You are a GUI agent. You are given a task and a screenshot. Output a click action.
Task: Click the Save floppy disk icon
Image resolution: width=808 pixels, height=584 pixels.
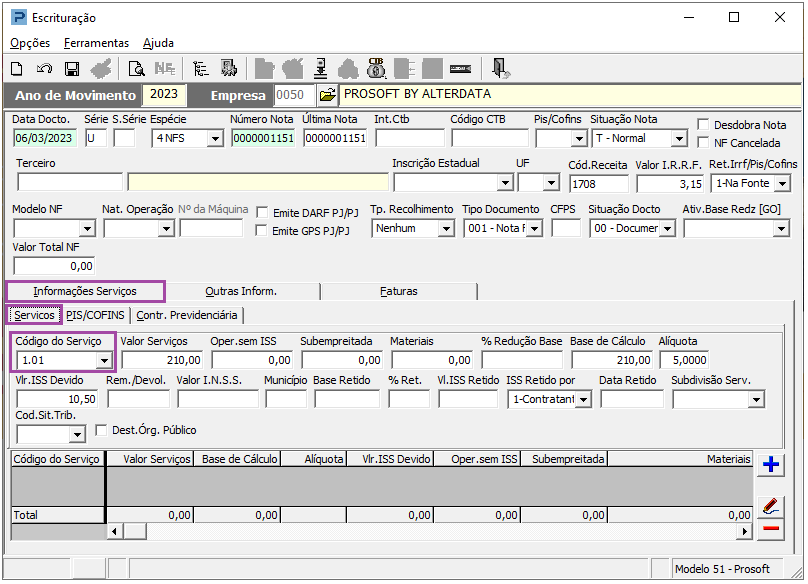[72, 69]
